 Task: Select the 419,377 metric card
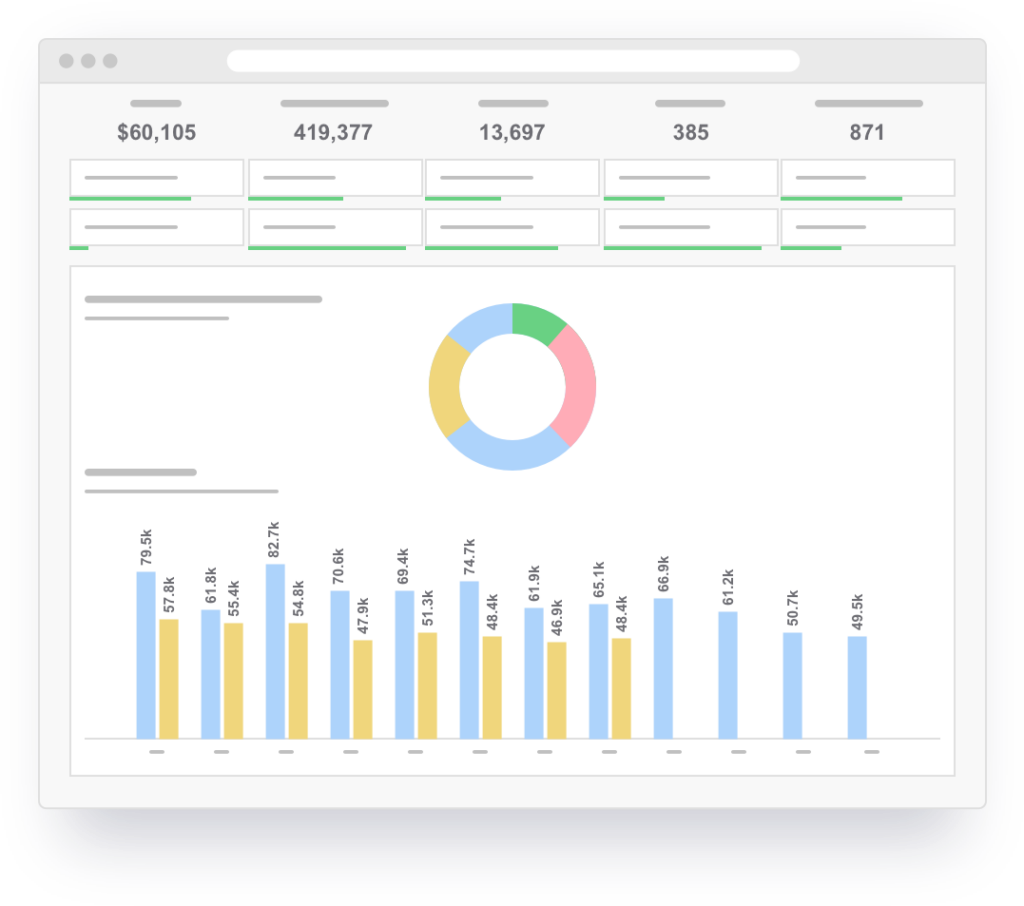pyautogui.click(x=334, y=131)
